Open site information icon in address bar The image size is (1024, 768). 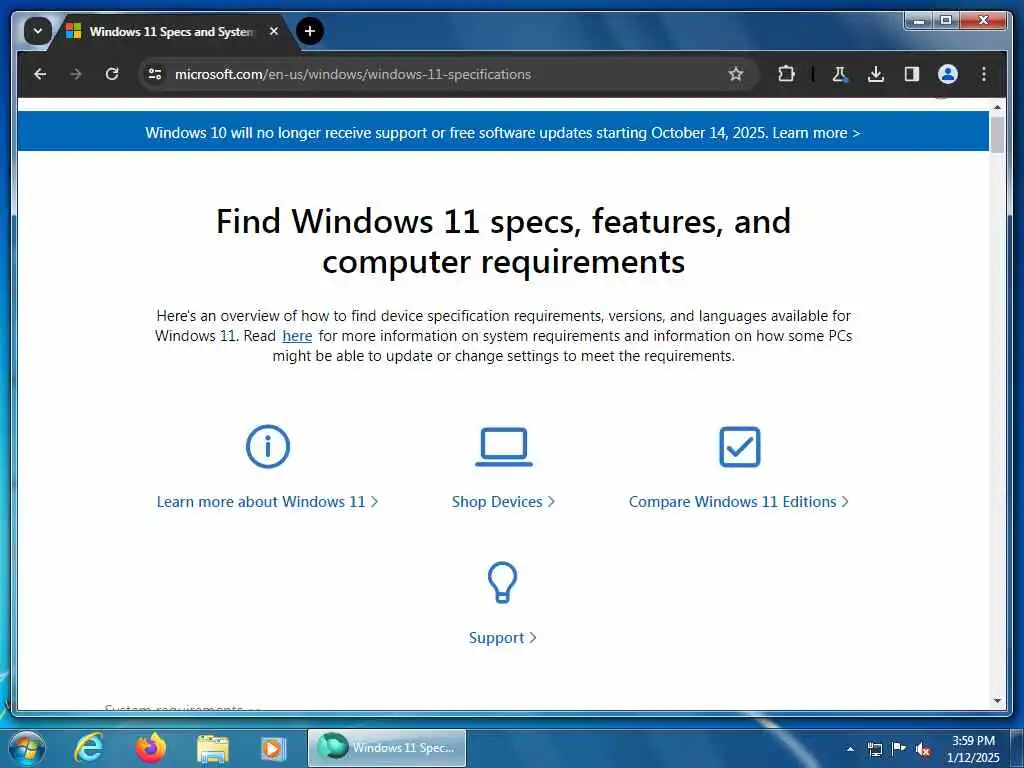tap(155, 74)
